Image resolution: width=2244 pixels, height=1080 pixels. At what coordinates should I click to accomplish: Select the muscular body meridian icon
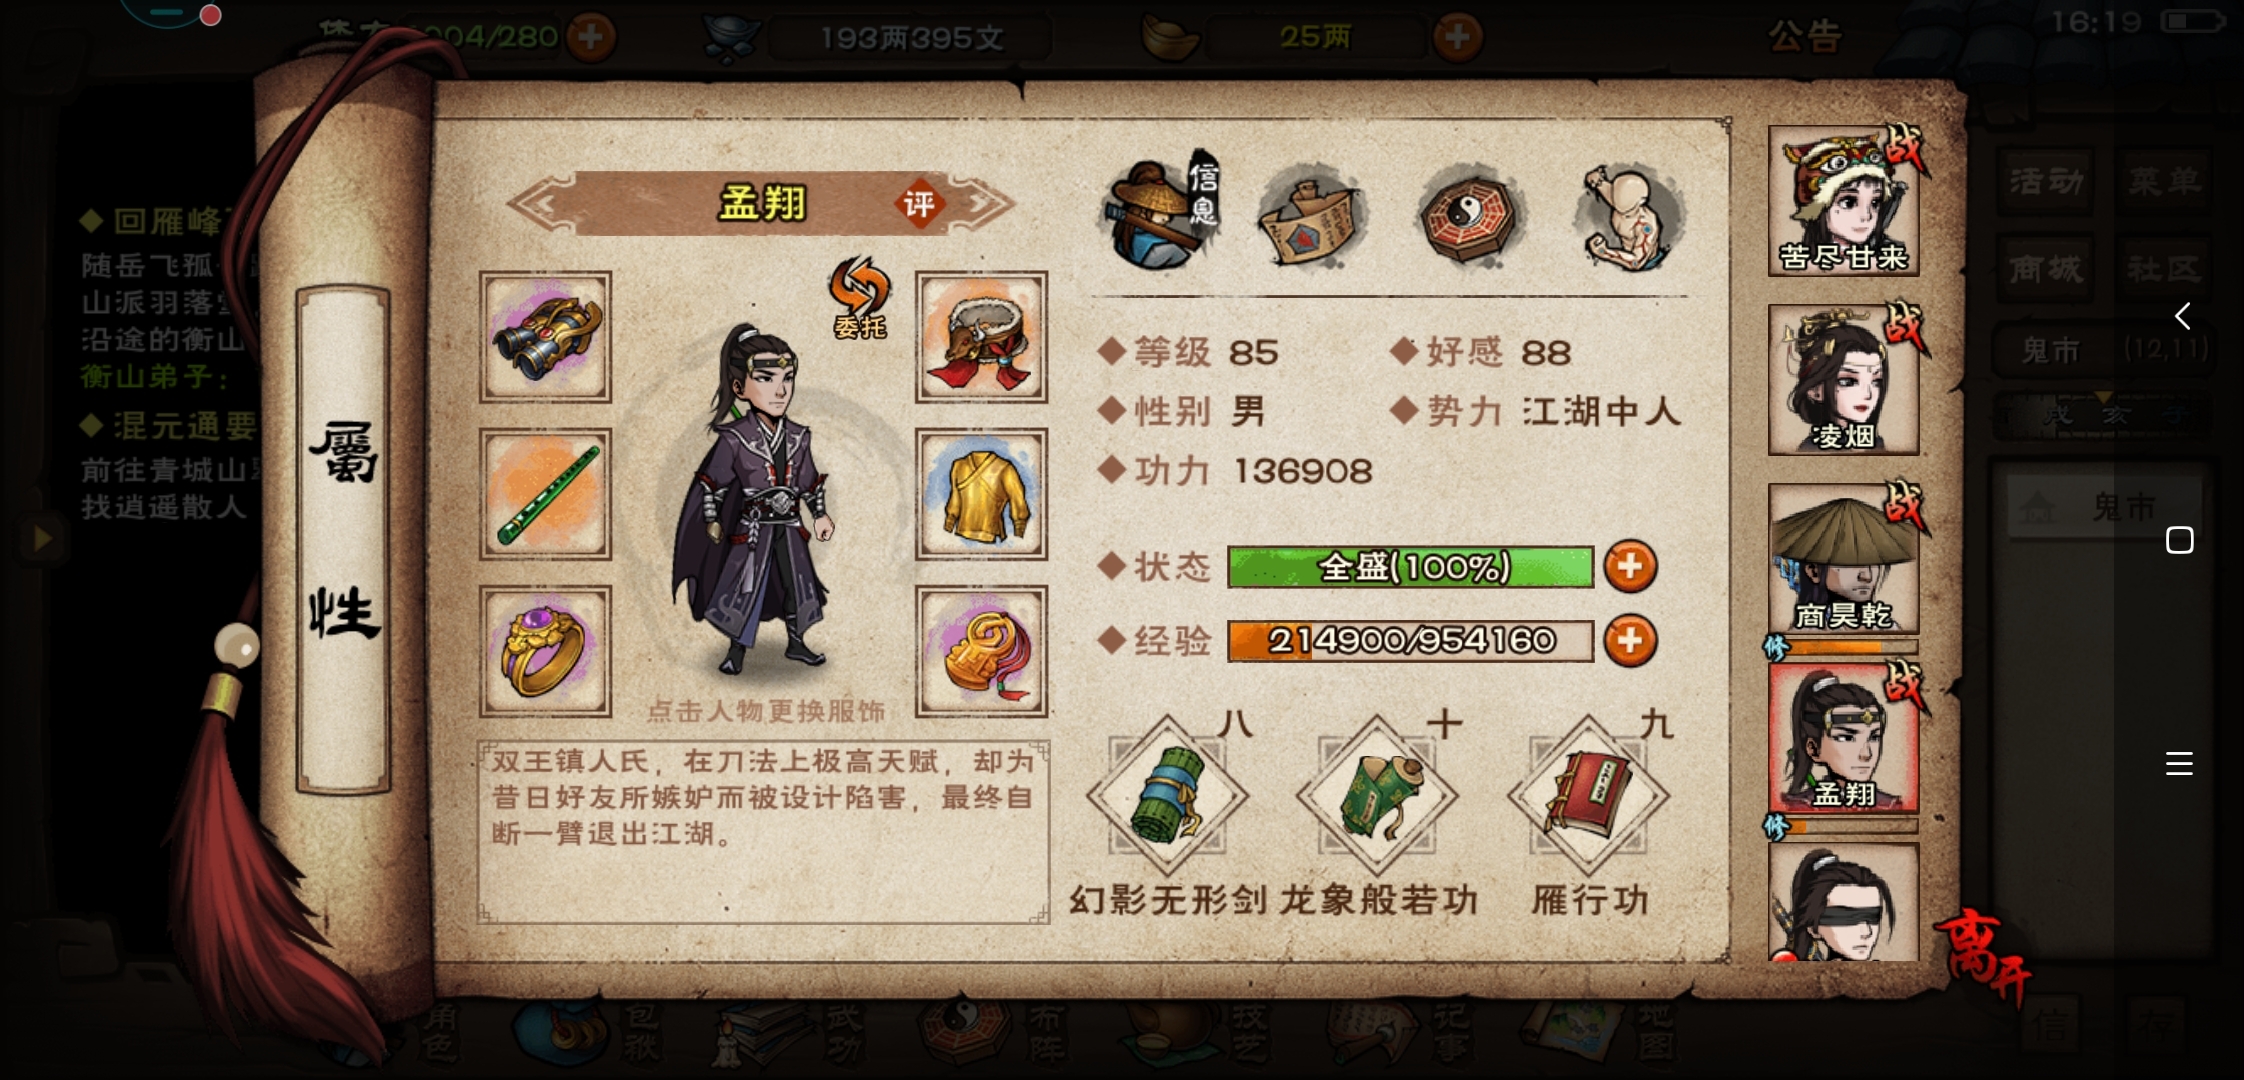(x=1628, y=216)
